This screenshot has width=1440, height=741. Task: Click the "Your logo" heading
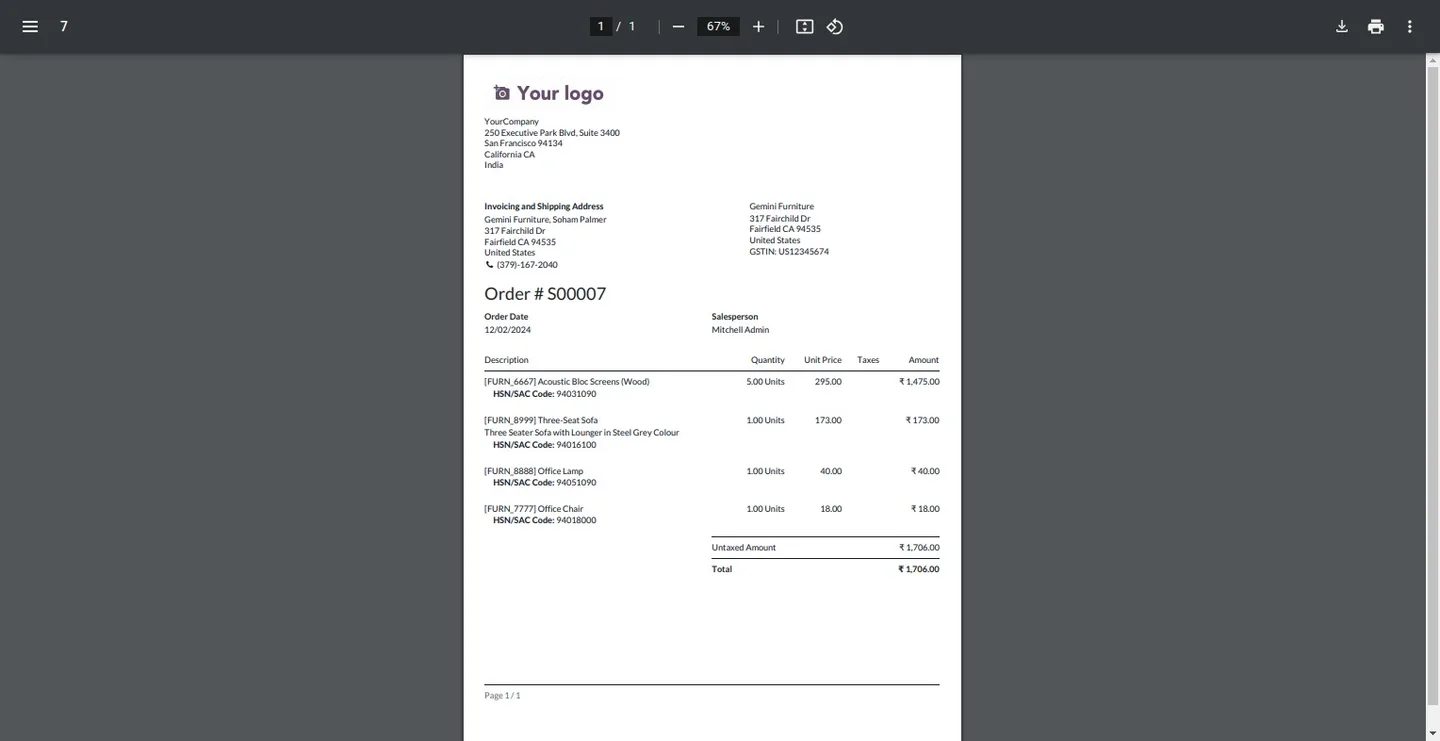[560, 93]
